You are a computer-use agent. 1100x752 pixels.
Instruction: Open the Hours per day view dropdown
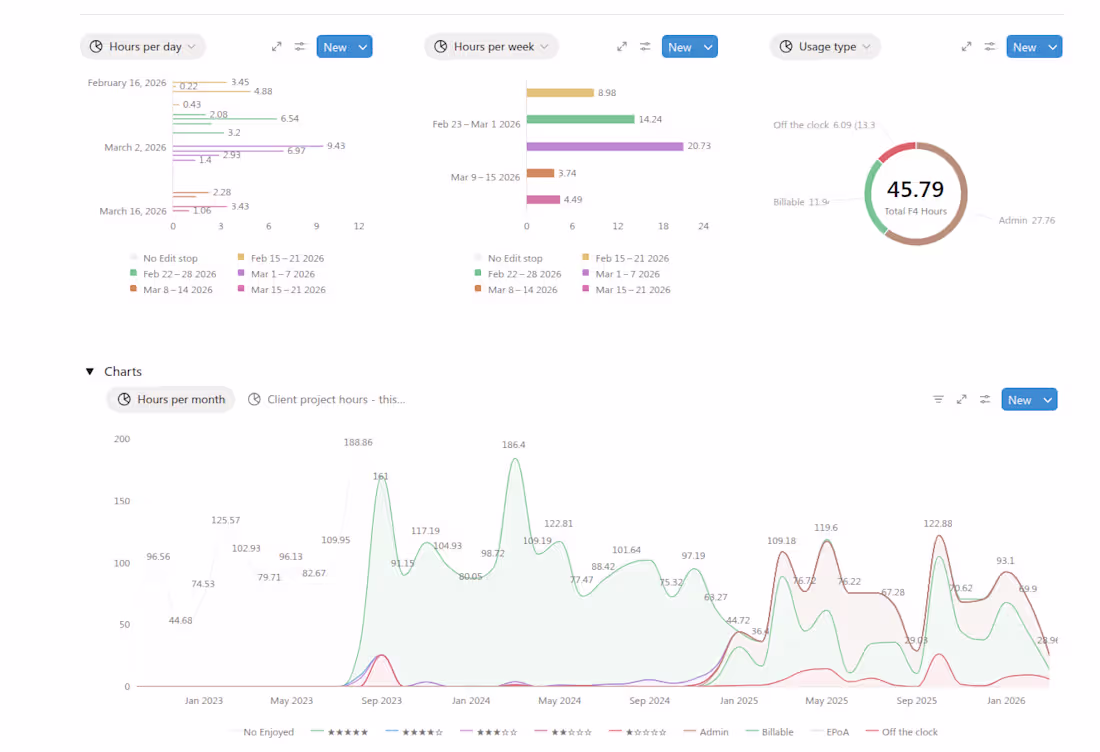pos(143,47)
